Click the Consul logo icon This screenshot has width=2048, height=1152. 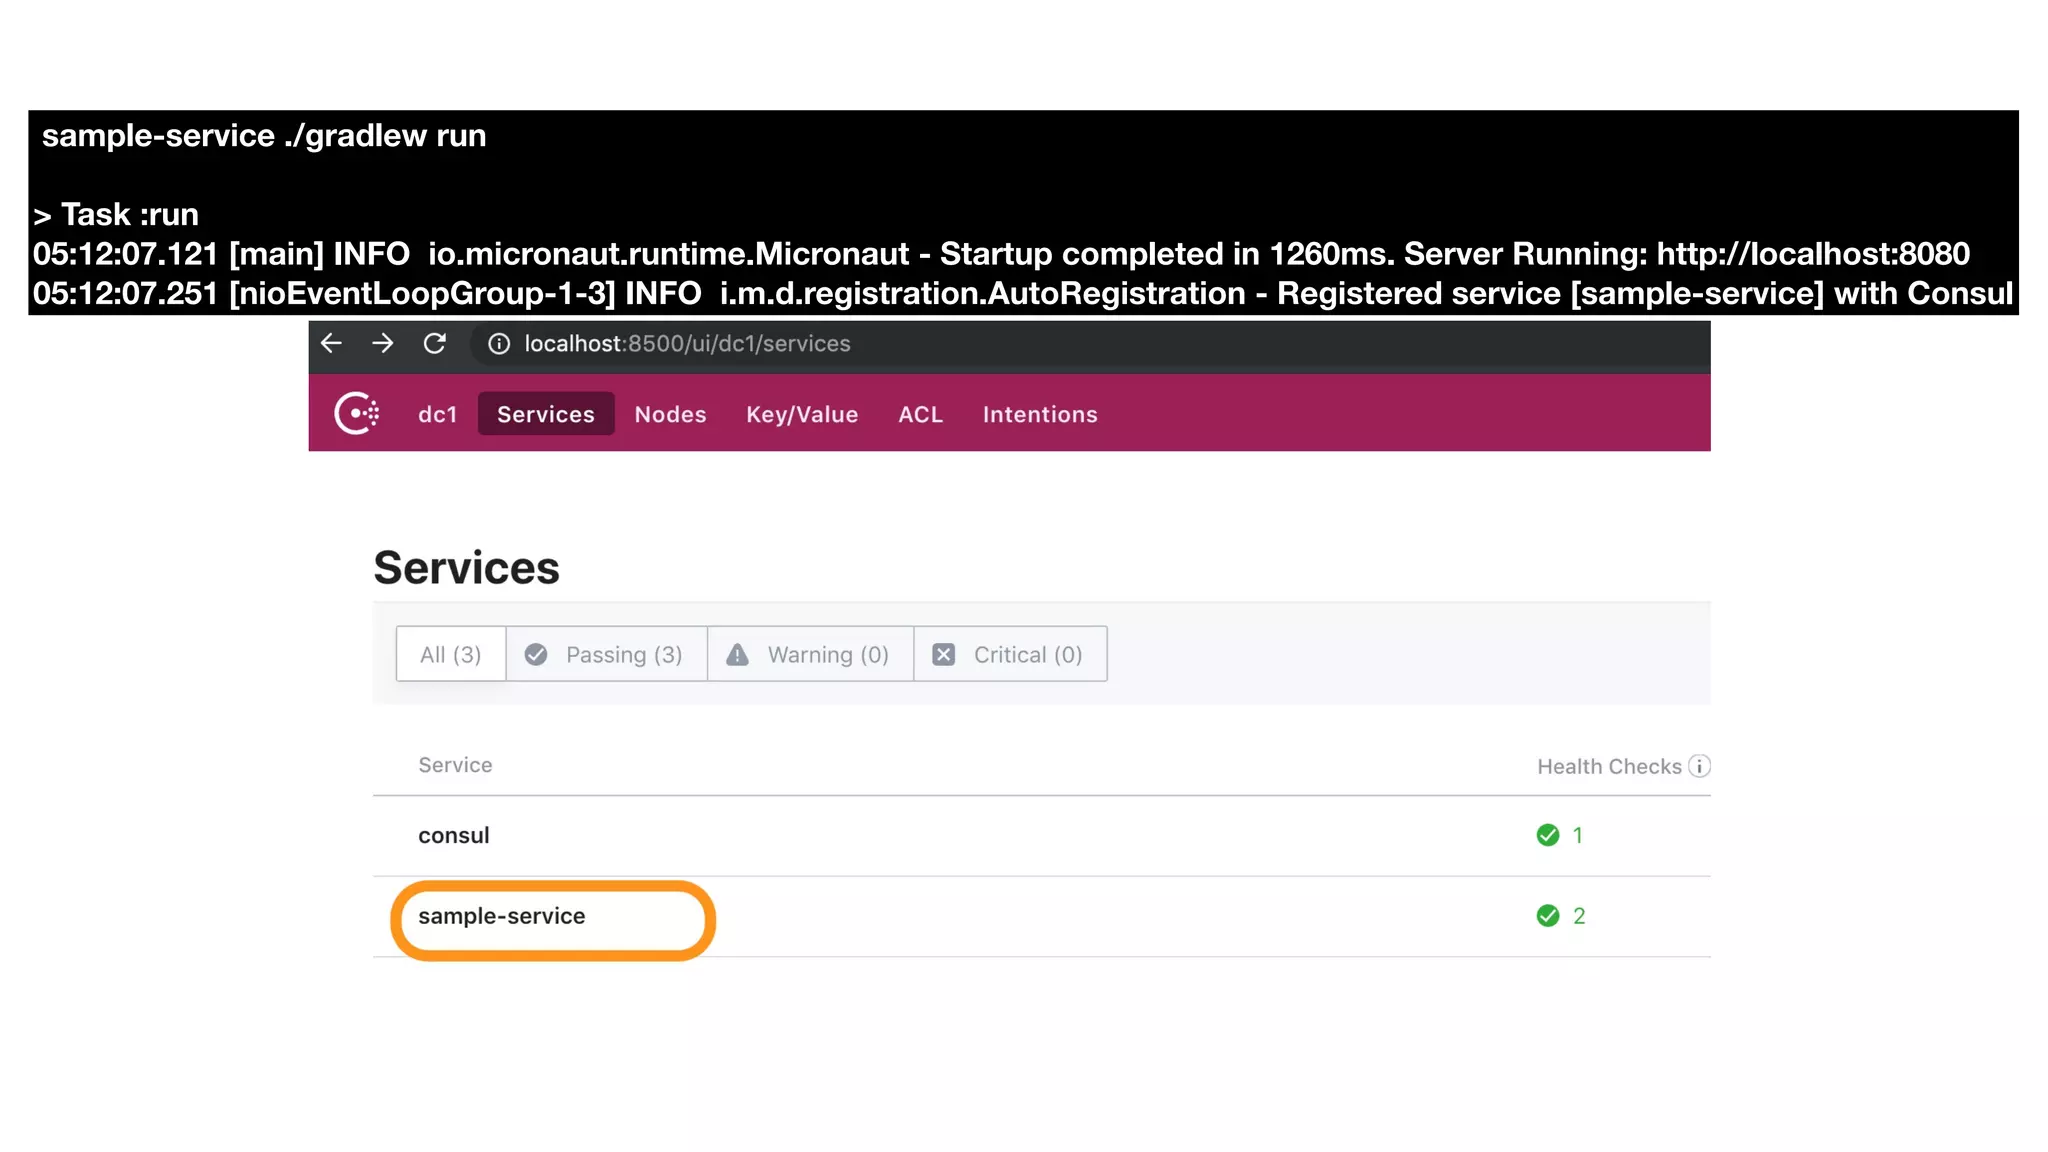coord(357,413)
